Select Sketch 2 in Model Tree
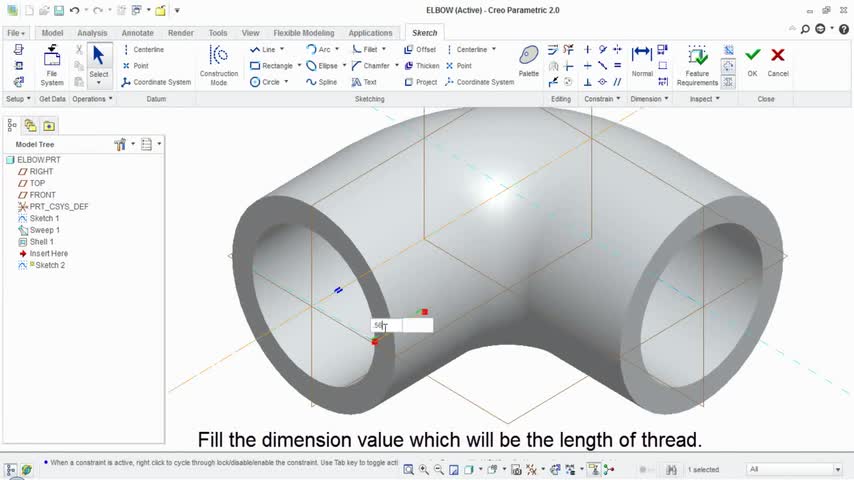The image size is (854, 480). pos(50,265)
